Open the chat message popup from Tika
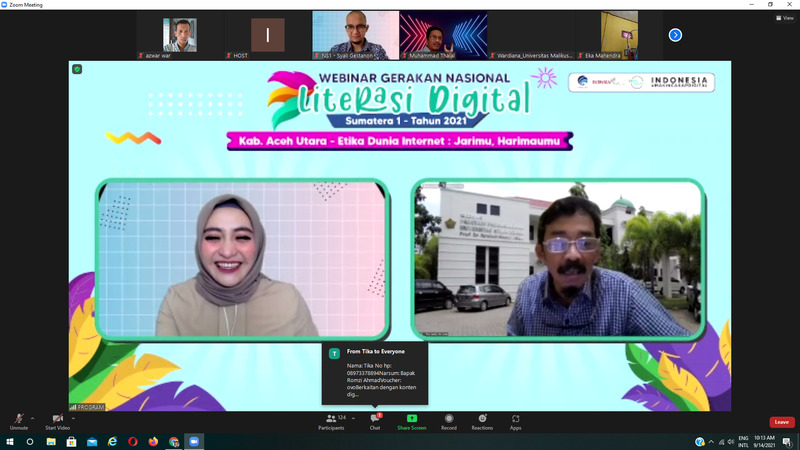Screen dimensions: 800x450 pyautogui.click(x=374, y=372)
